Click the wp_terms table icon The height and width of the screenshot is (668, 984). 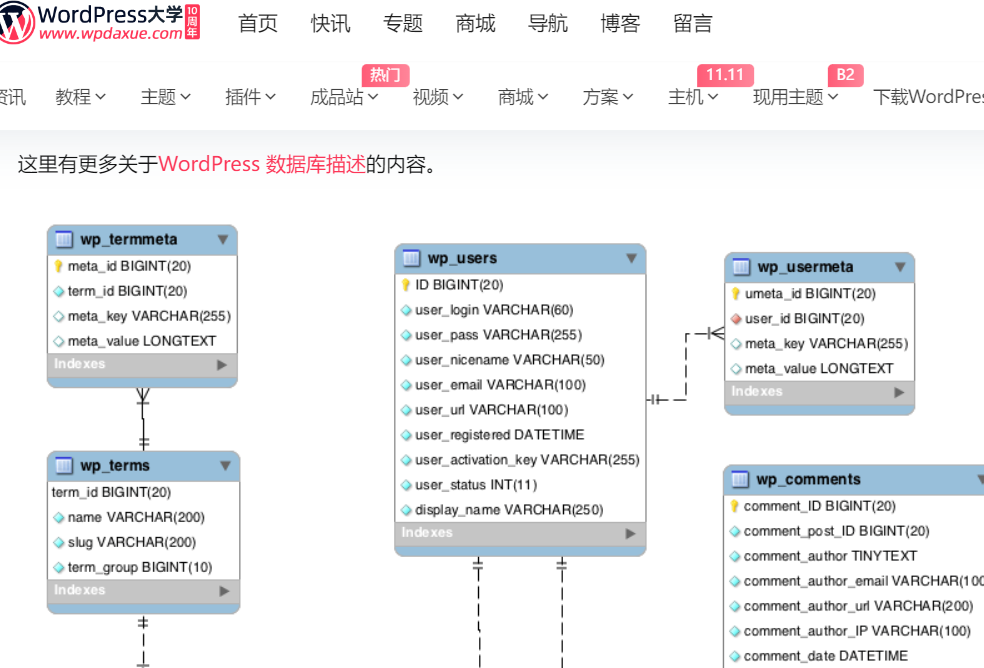click(64, 466)
